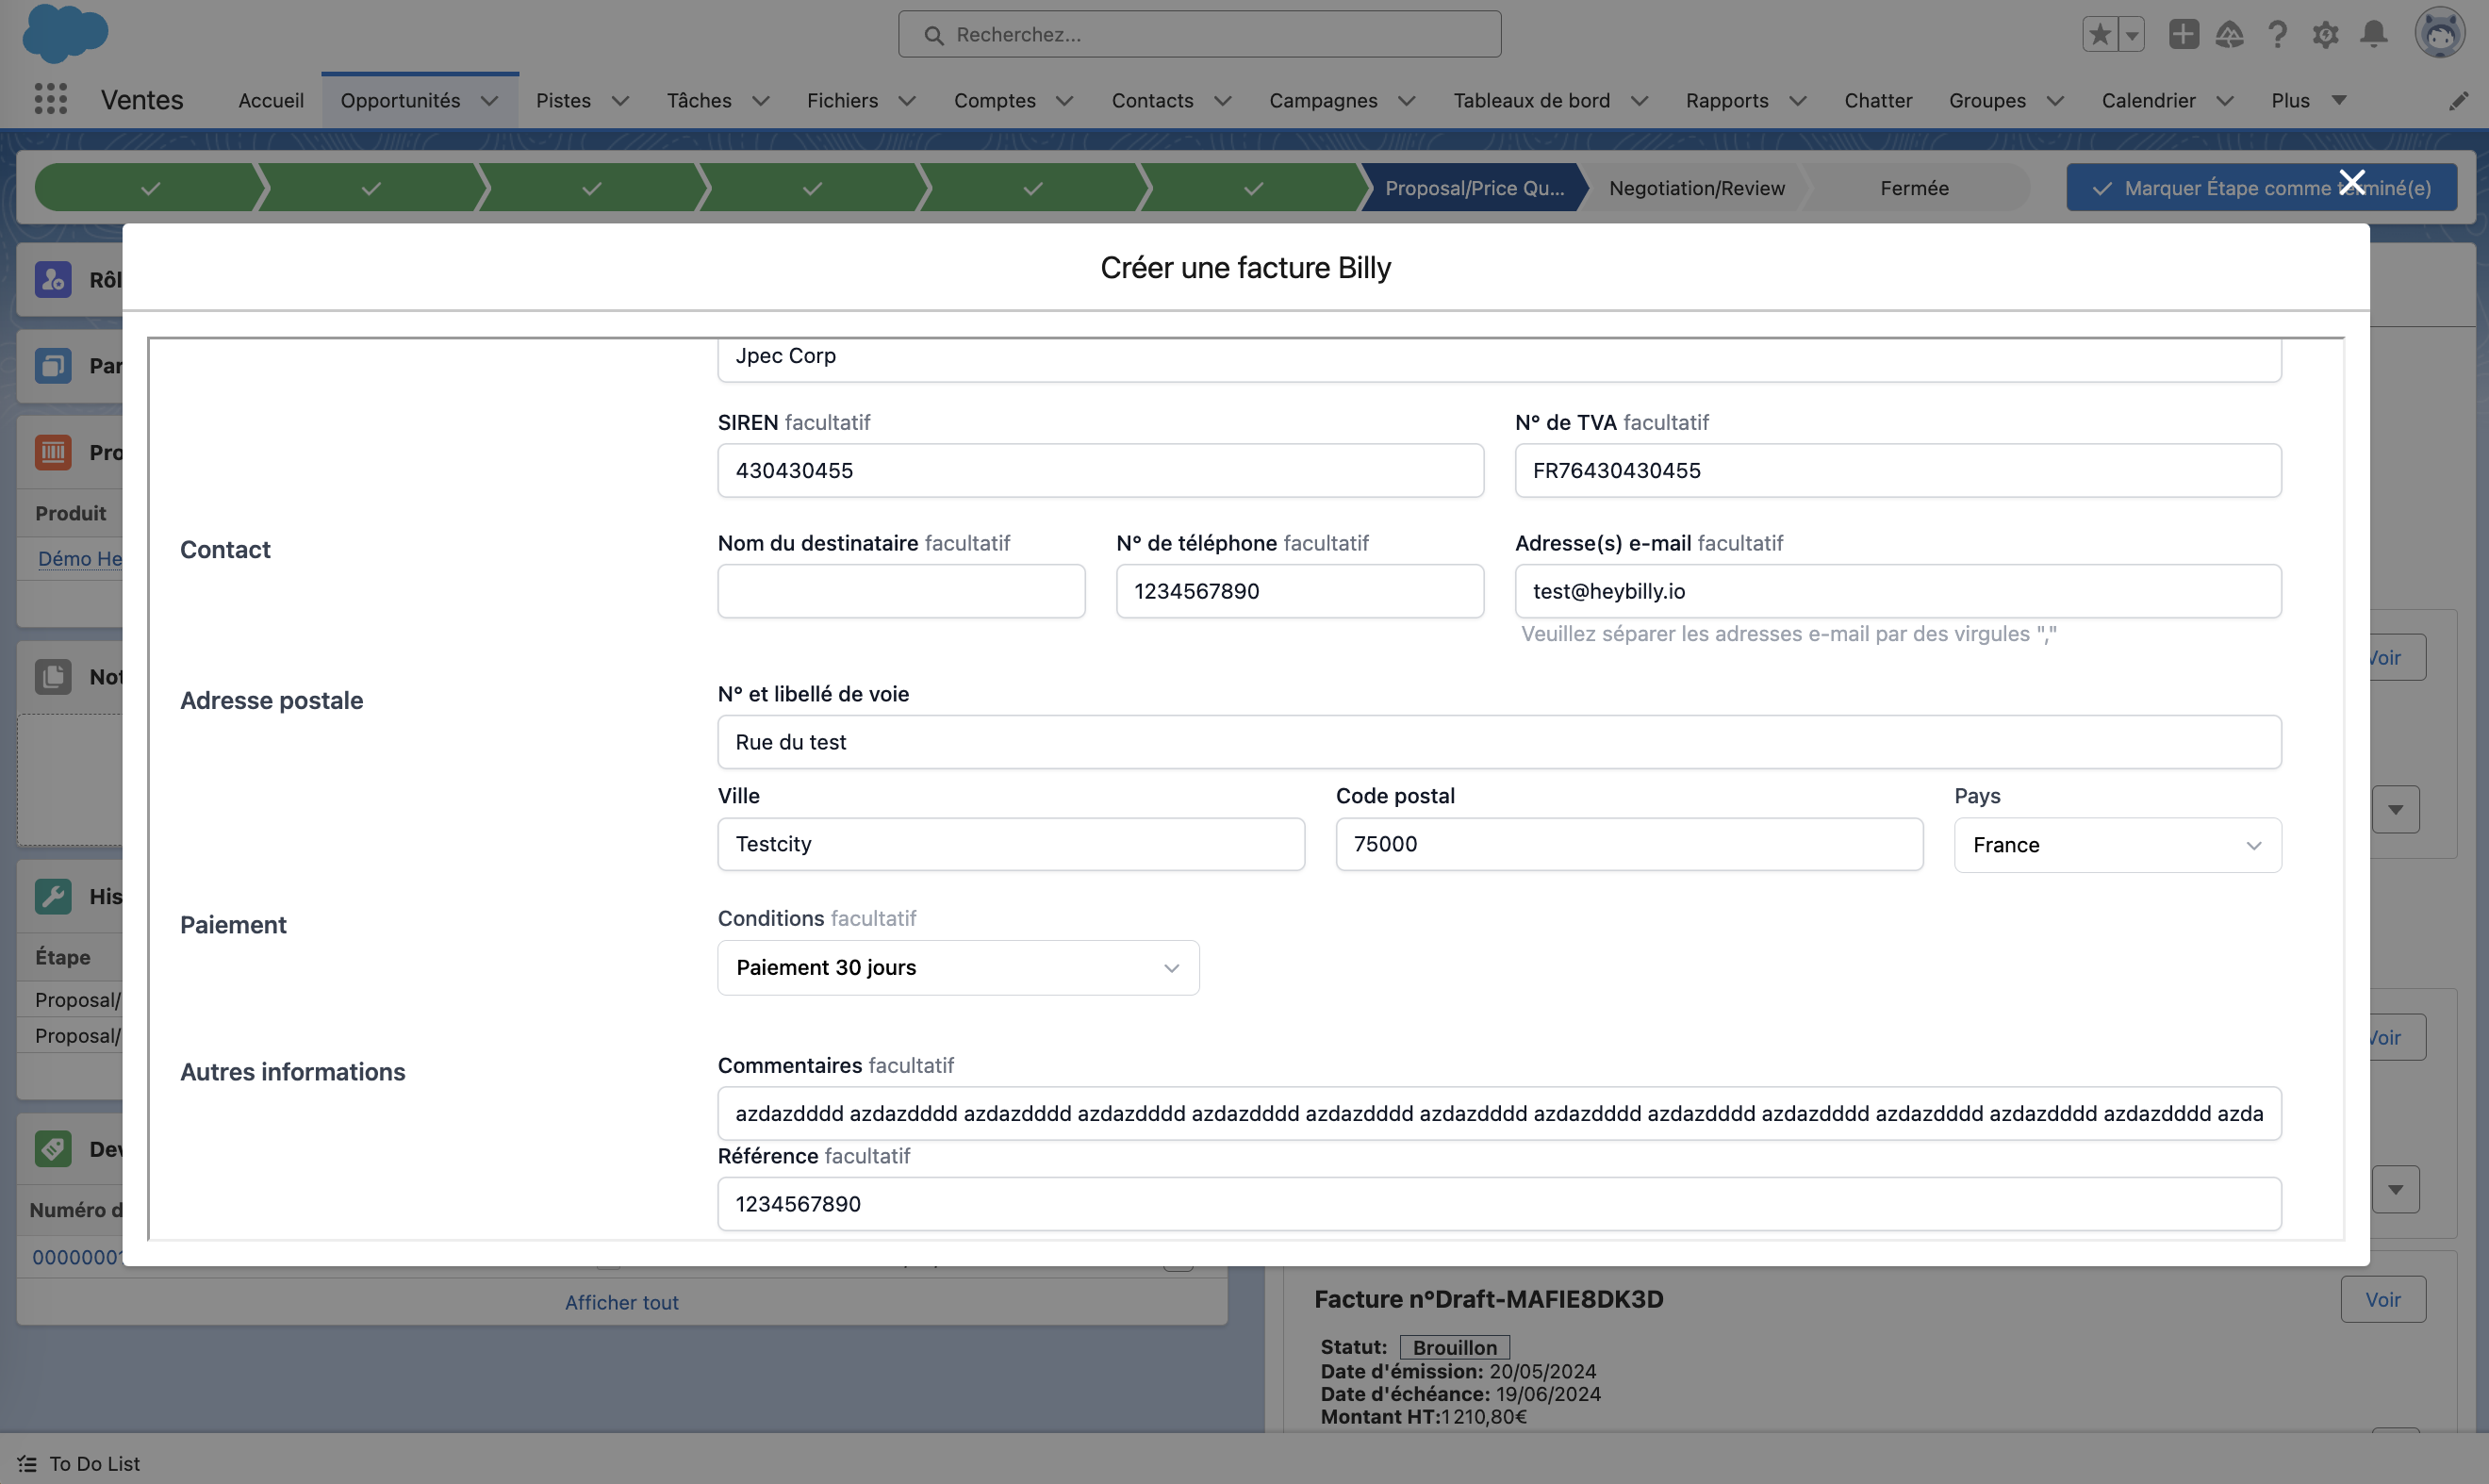The height and width of the screenshot is (1484, 2489).
Task: Click the pencil icon to edit navigation
Action: point(2458,100)
